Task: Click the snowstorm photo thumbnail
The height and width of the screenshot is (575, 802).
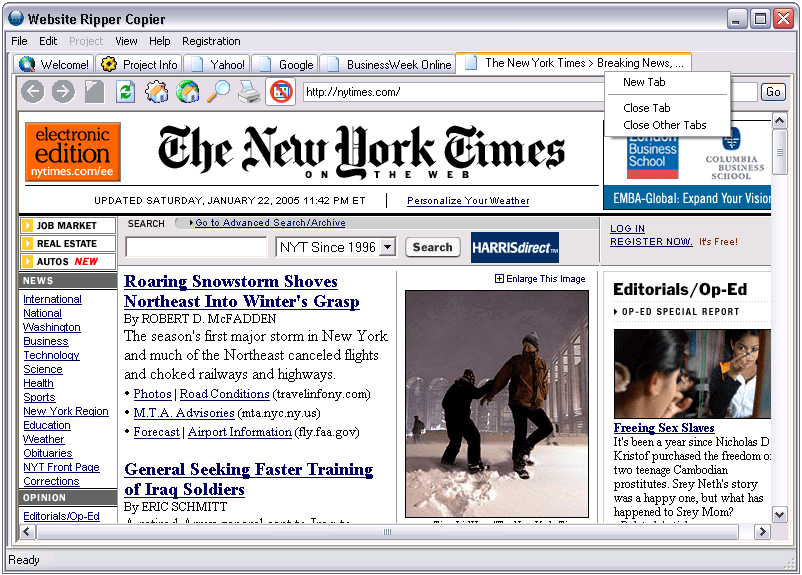Action: (x=497, y=404)
